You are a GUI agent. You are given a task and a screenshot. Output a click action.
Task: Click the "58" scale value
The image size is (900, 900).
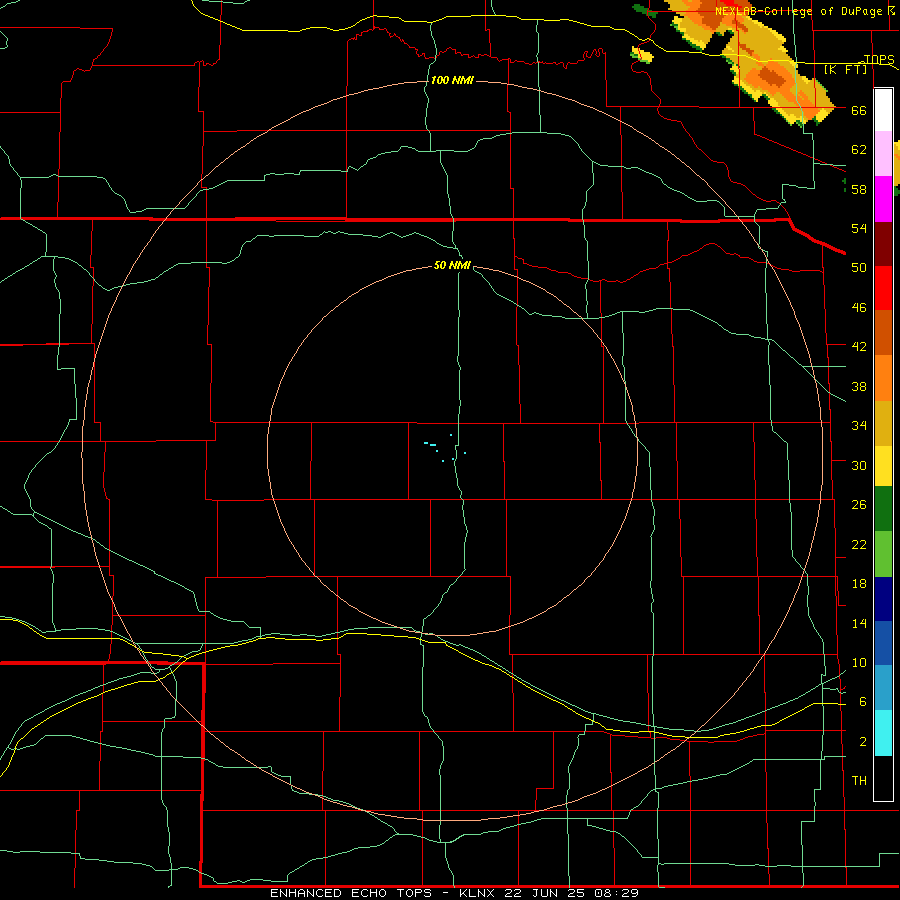click(859, 189)
